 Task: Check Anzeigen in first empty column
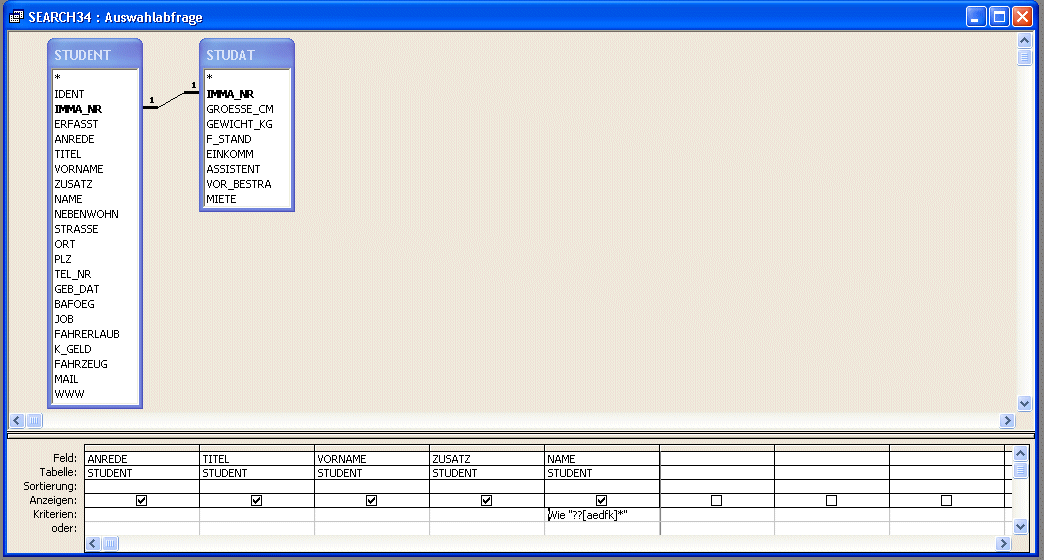(x=716, y=500)
